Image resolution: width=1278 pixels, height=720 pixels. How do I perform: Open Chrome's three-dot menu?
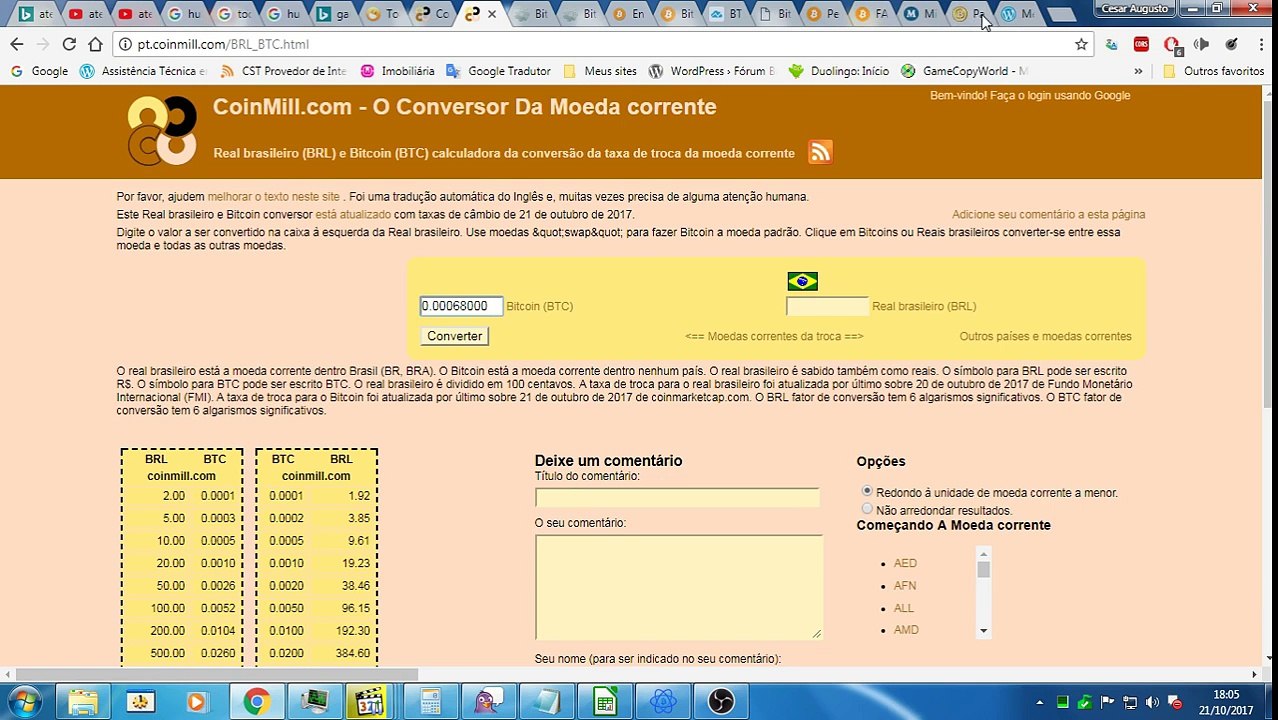(1261, 44)
